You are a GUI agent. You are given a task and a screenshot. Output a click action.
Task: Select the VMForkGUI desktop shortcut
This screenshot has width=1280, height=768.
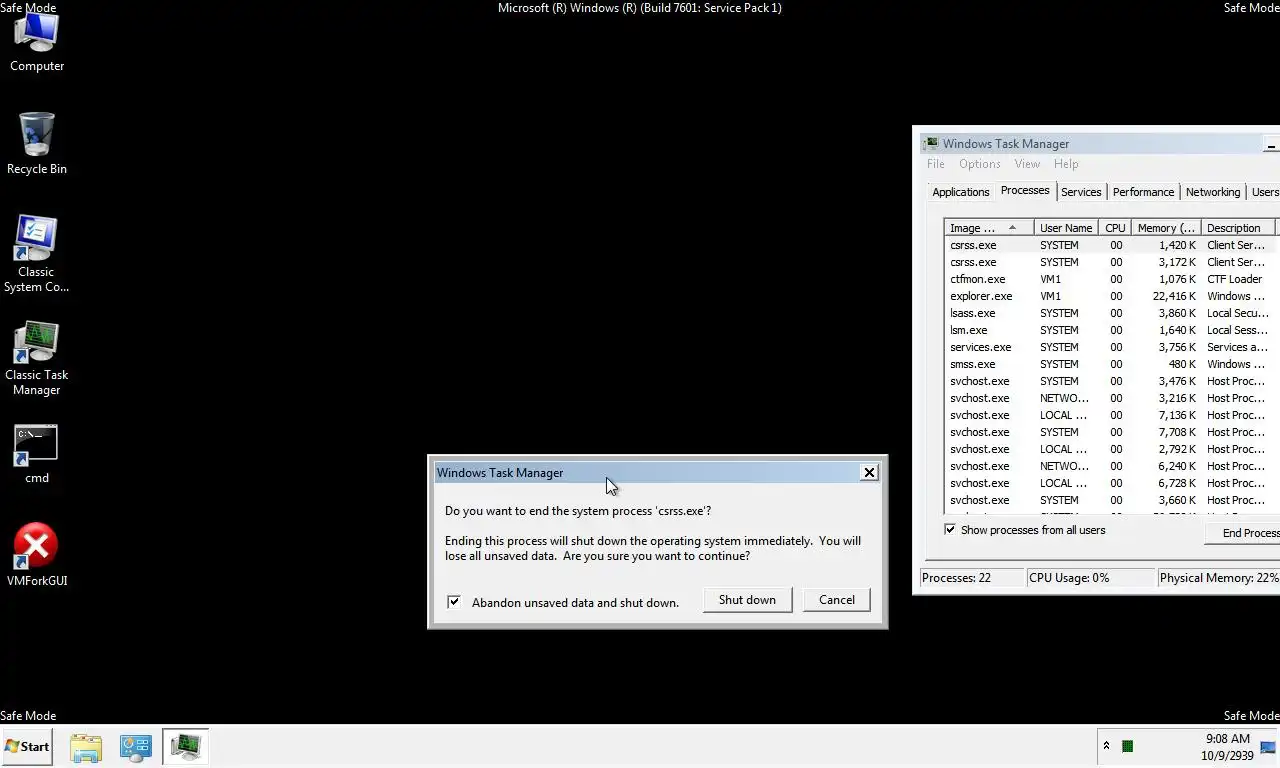(x=37, y=554)
